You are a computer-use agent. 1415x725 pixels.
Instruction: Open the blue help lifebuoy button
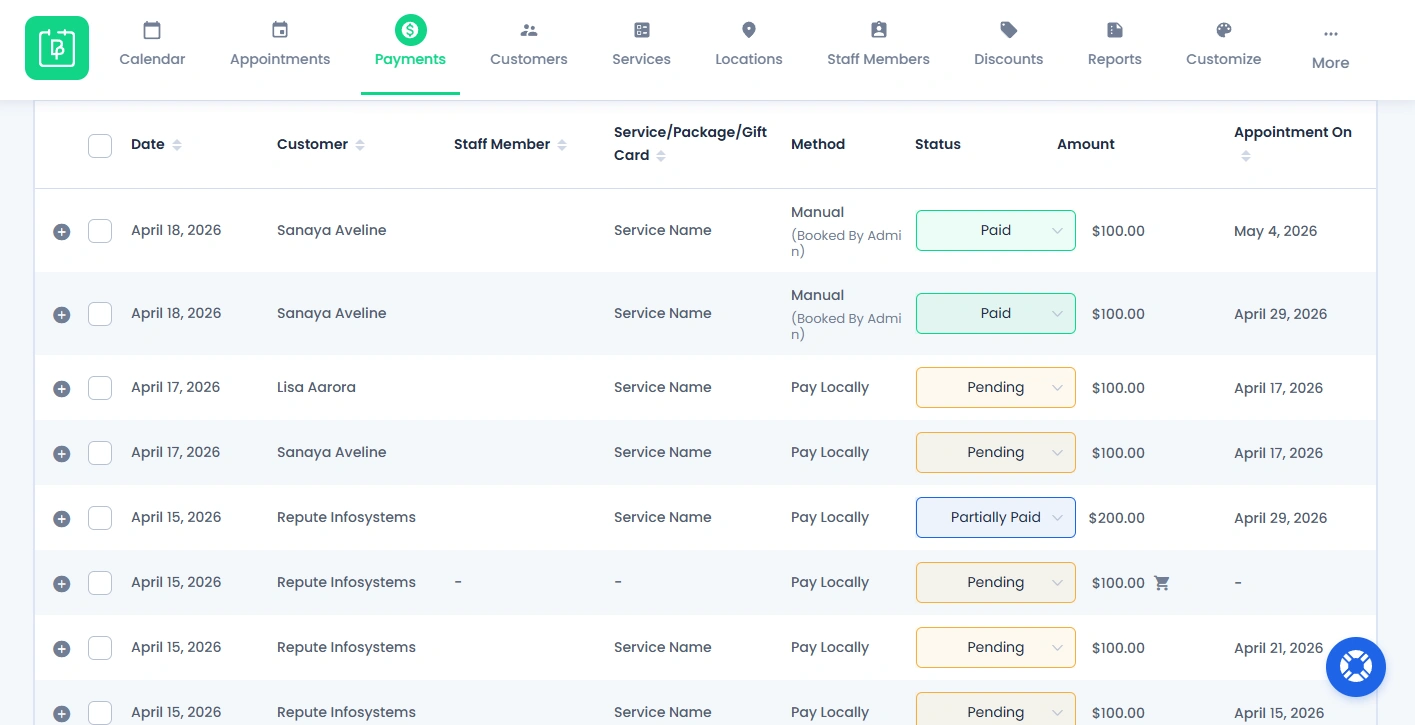pos(1356,667)
